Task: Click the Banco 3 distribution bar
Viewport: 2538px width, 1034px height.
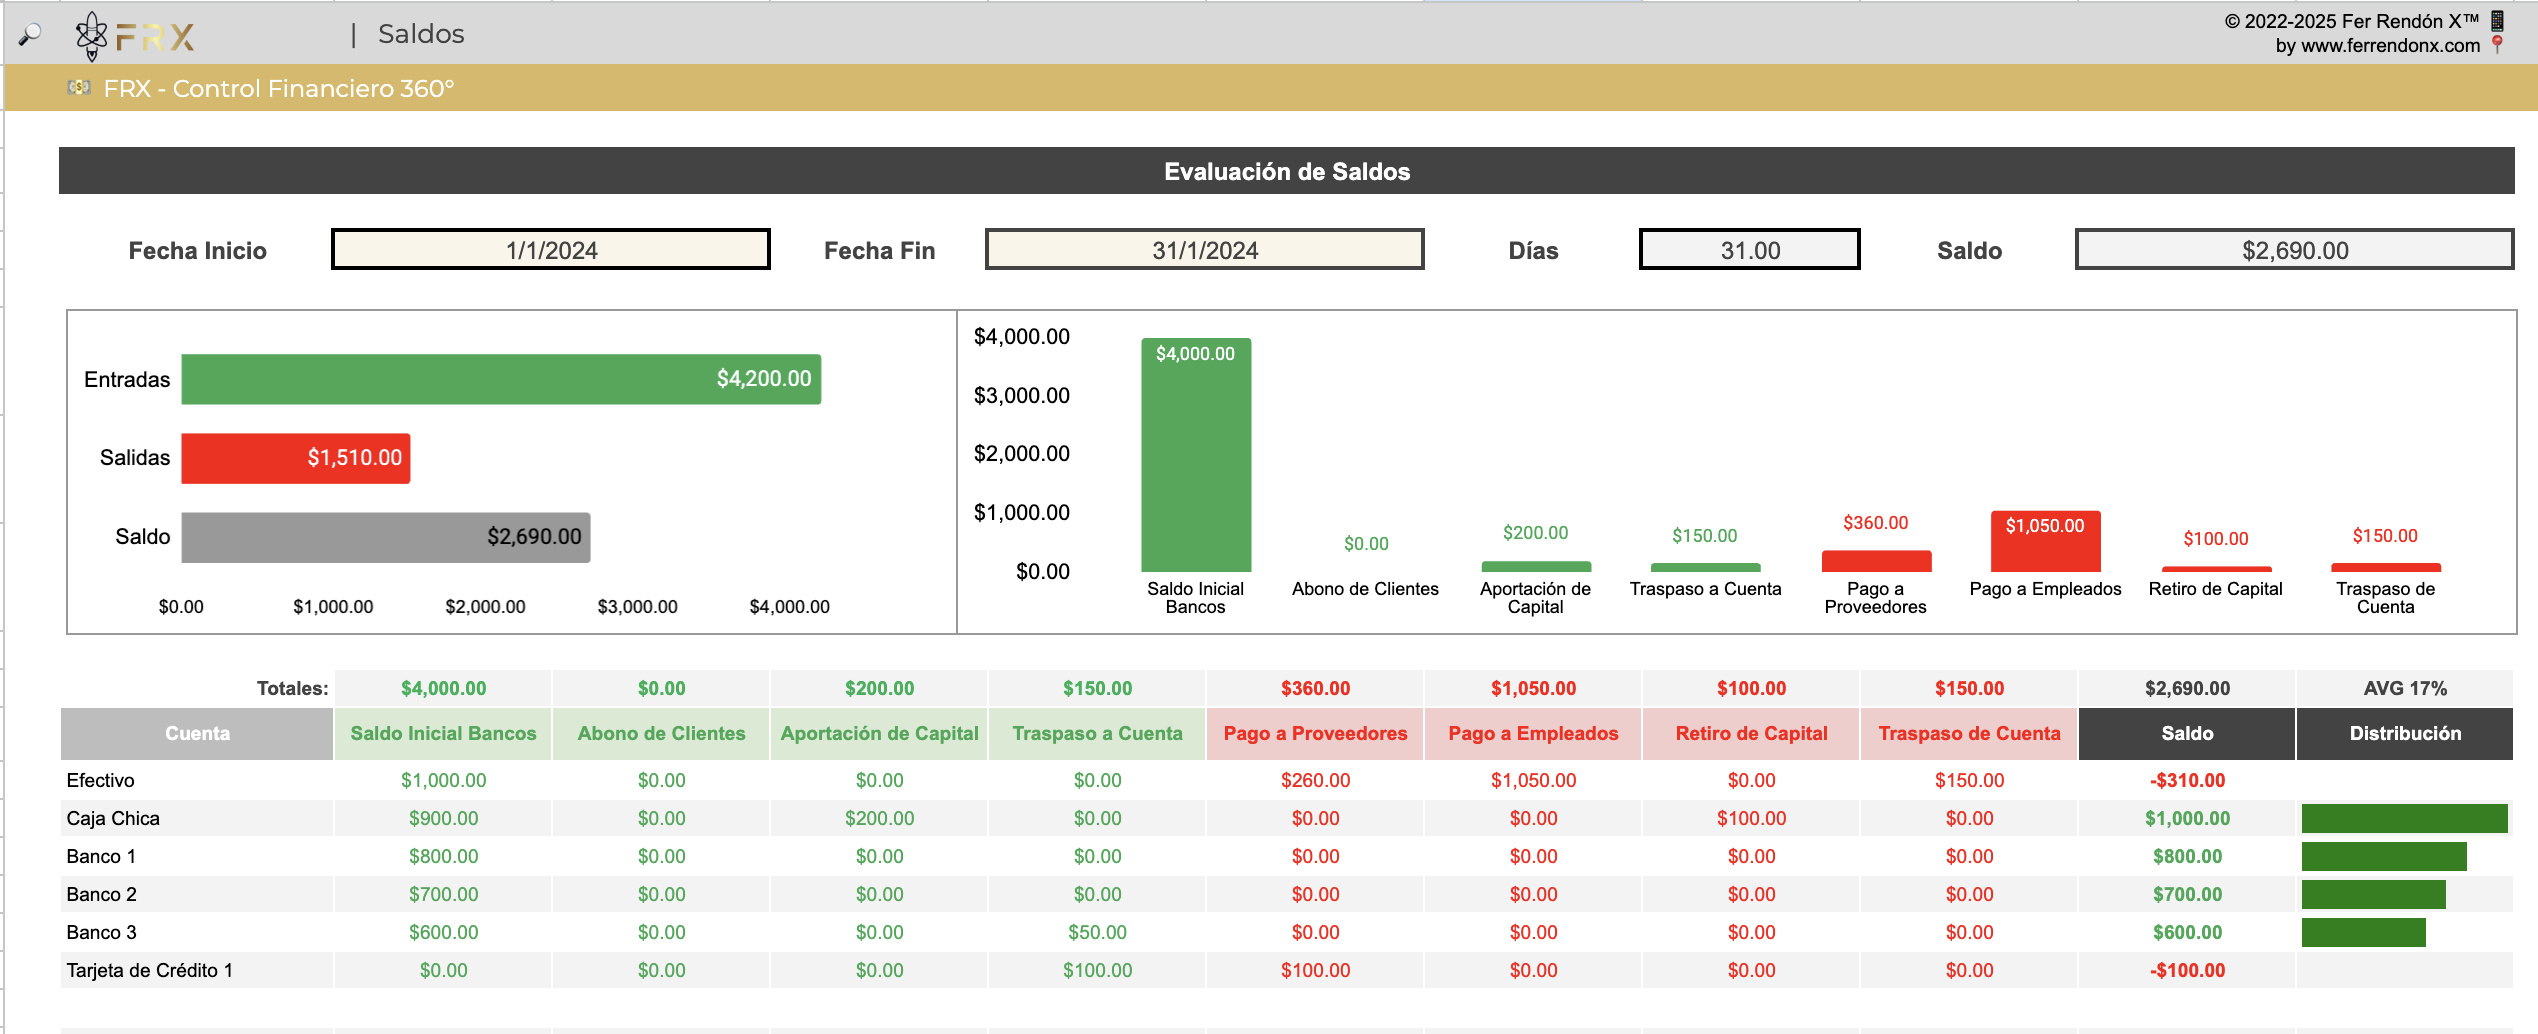Action: (x=2363, y=932)
